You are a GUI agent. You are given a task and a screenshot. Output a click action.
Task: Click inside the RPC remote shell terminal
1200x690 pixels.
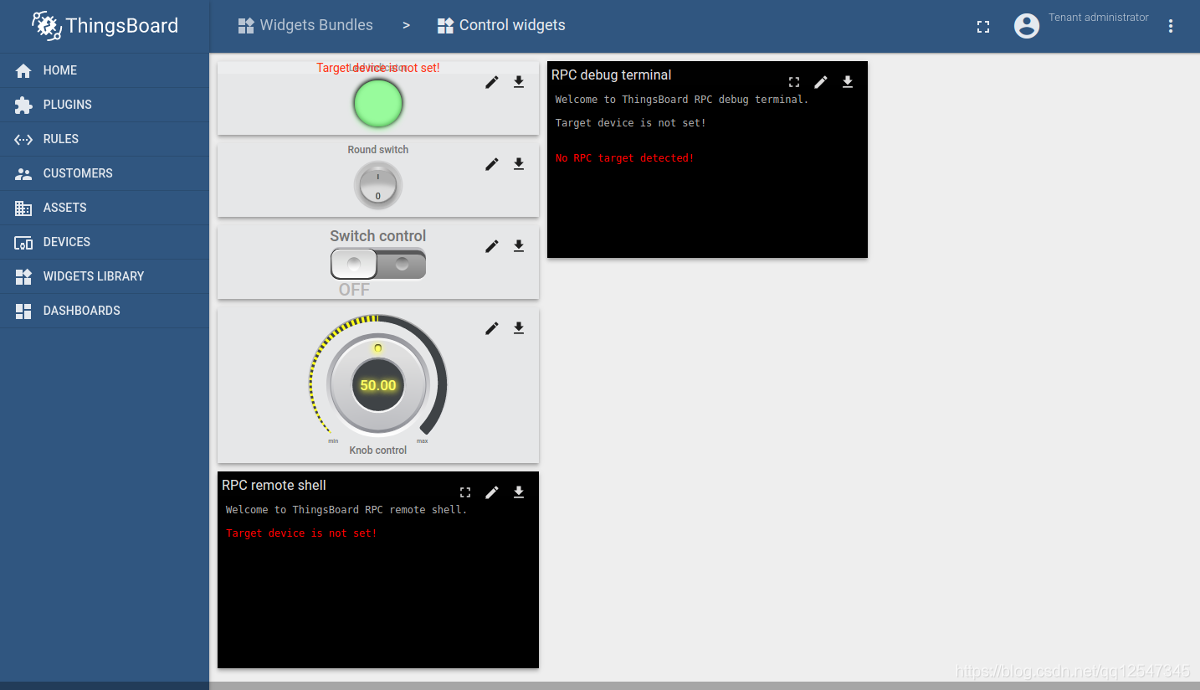coord(378,590)
